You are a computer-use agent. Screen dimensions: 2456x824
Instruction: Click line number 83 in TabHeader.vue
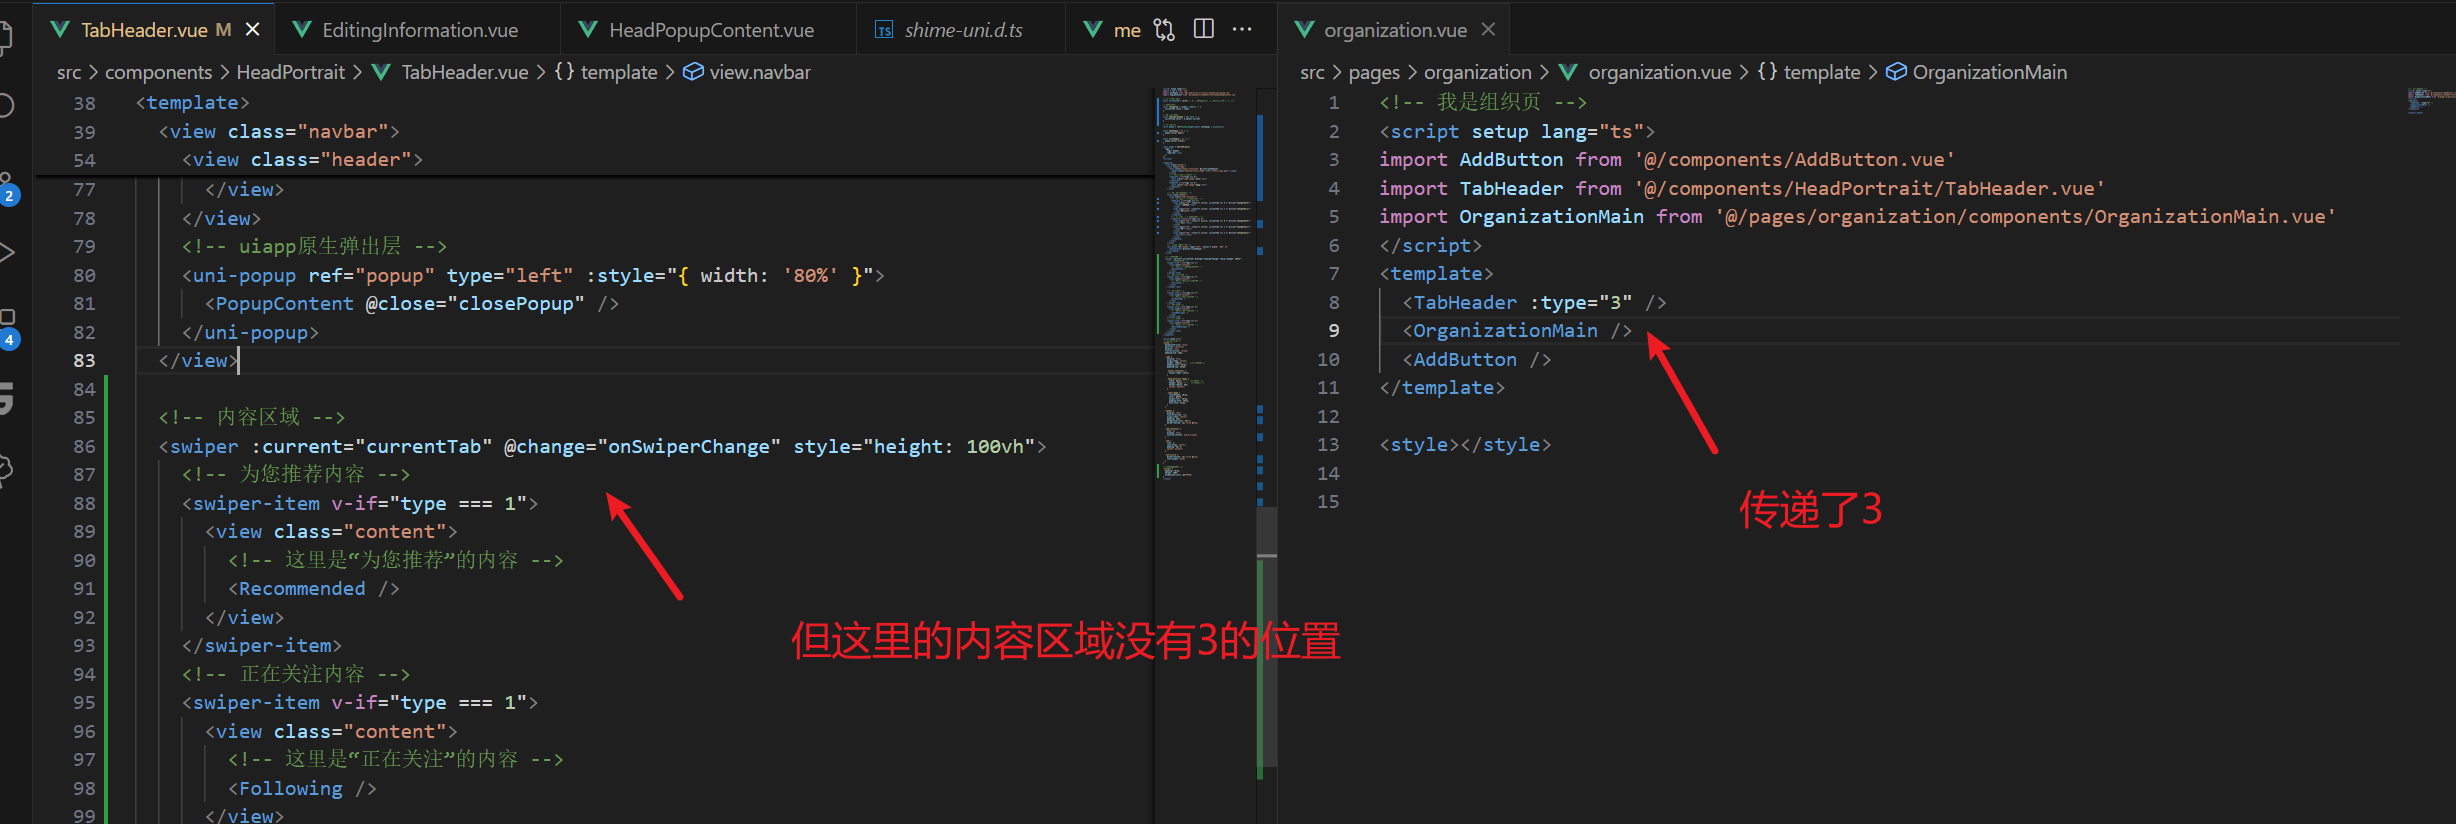click(x=84, y=361)
